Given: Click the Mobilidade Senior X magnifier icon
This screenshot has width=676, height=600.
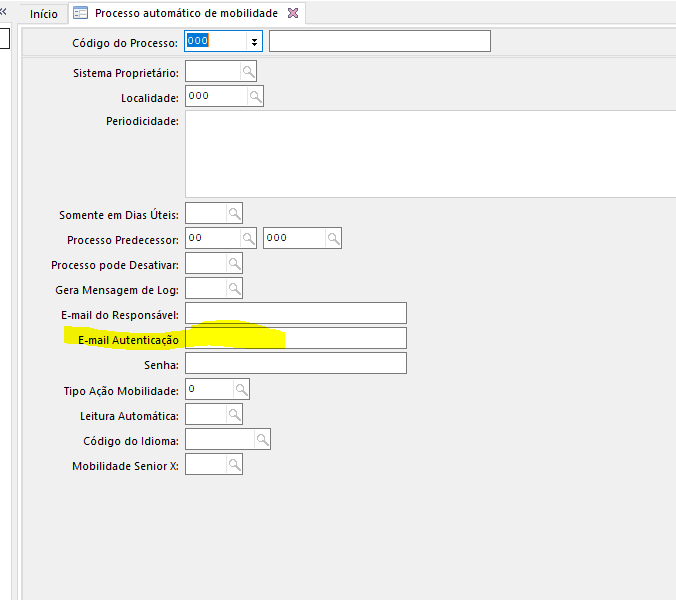Looking at the screenshot, I should [x=234, y=465].
